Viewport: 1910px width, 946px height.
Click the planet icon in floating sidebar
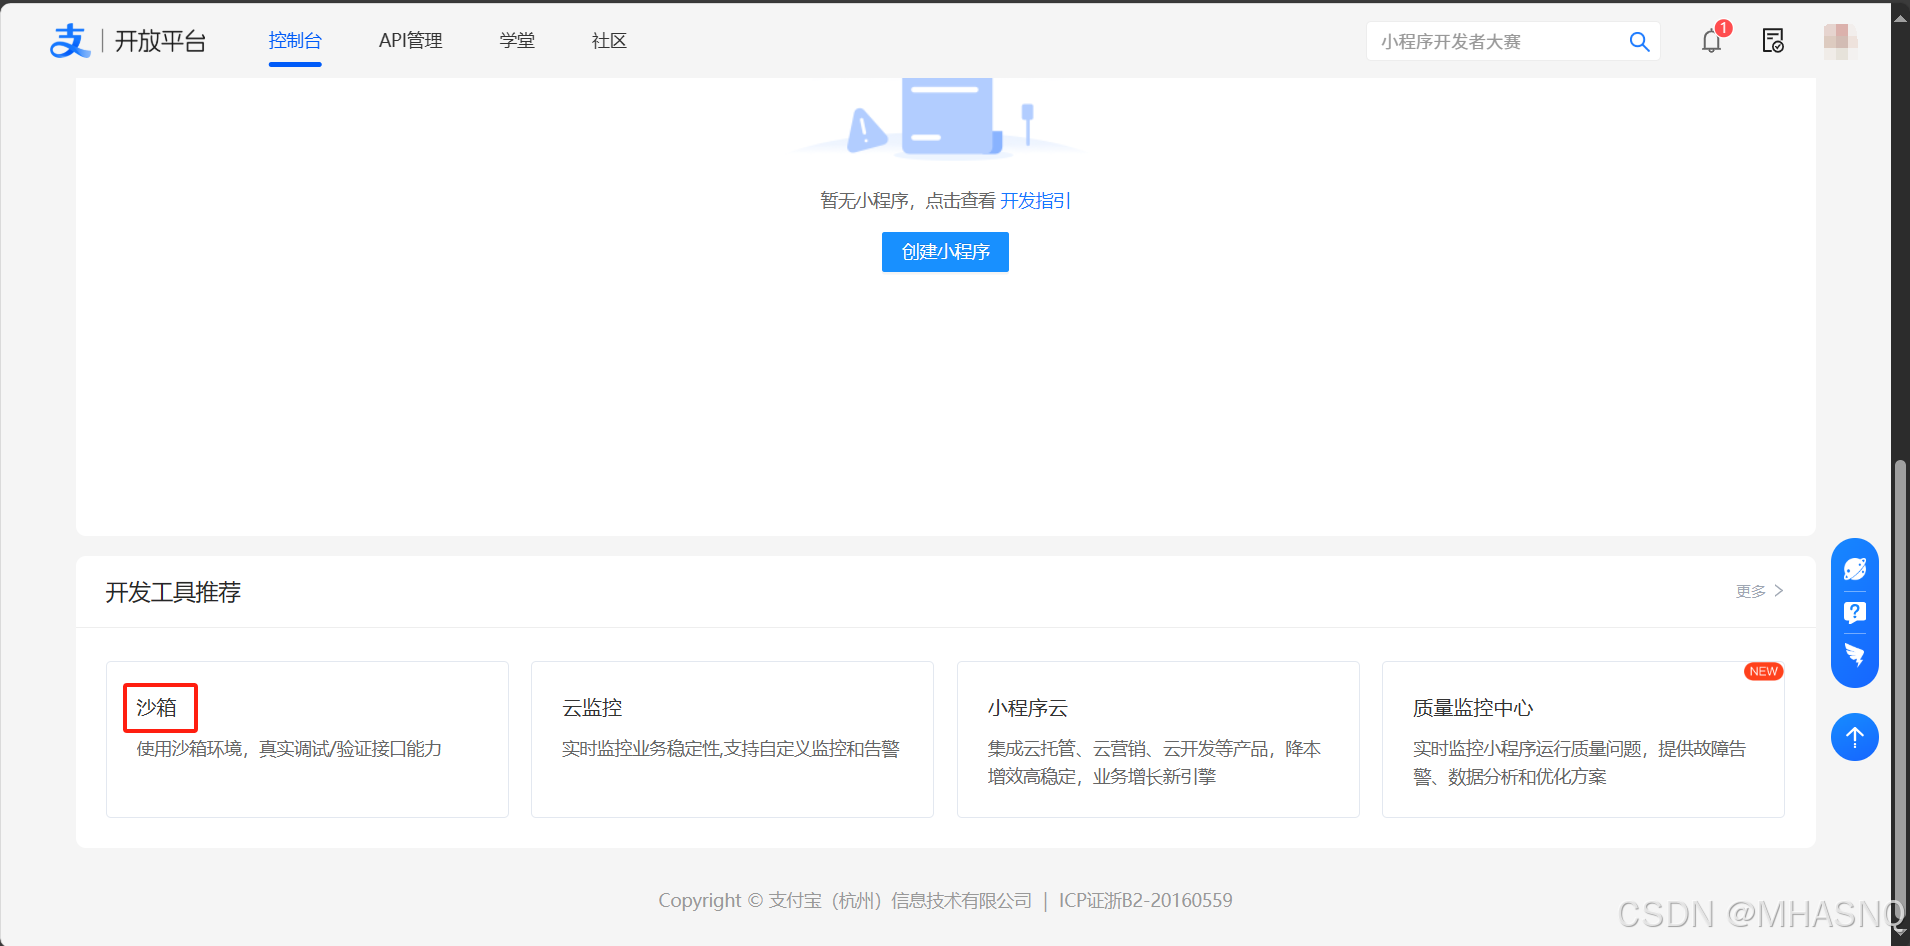tap(1855, 569)
